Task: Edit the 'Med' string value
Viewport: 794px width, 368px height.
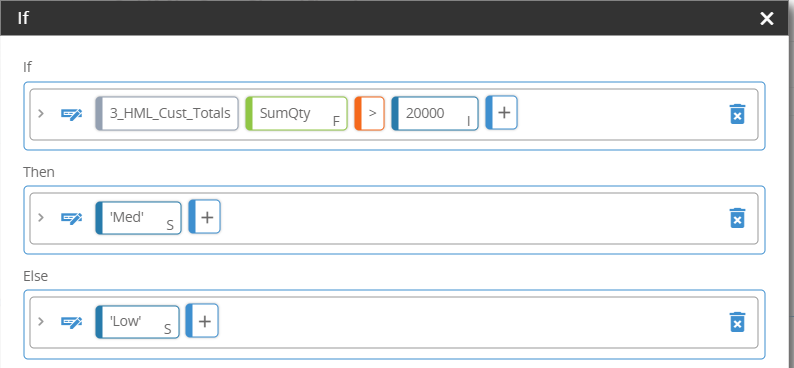Action: [138, 218]
